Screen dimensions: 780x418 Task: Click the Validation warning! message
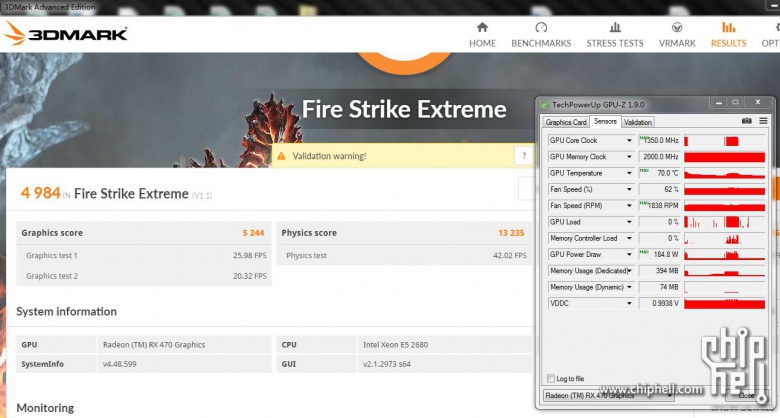point(329,156)
